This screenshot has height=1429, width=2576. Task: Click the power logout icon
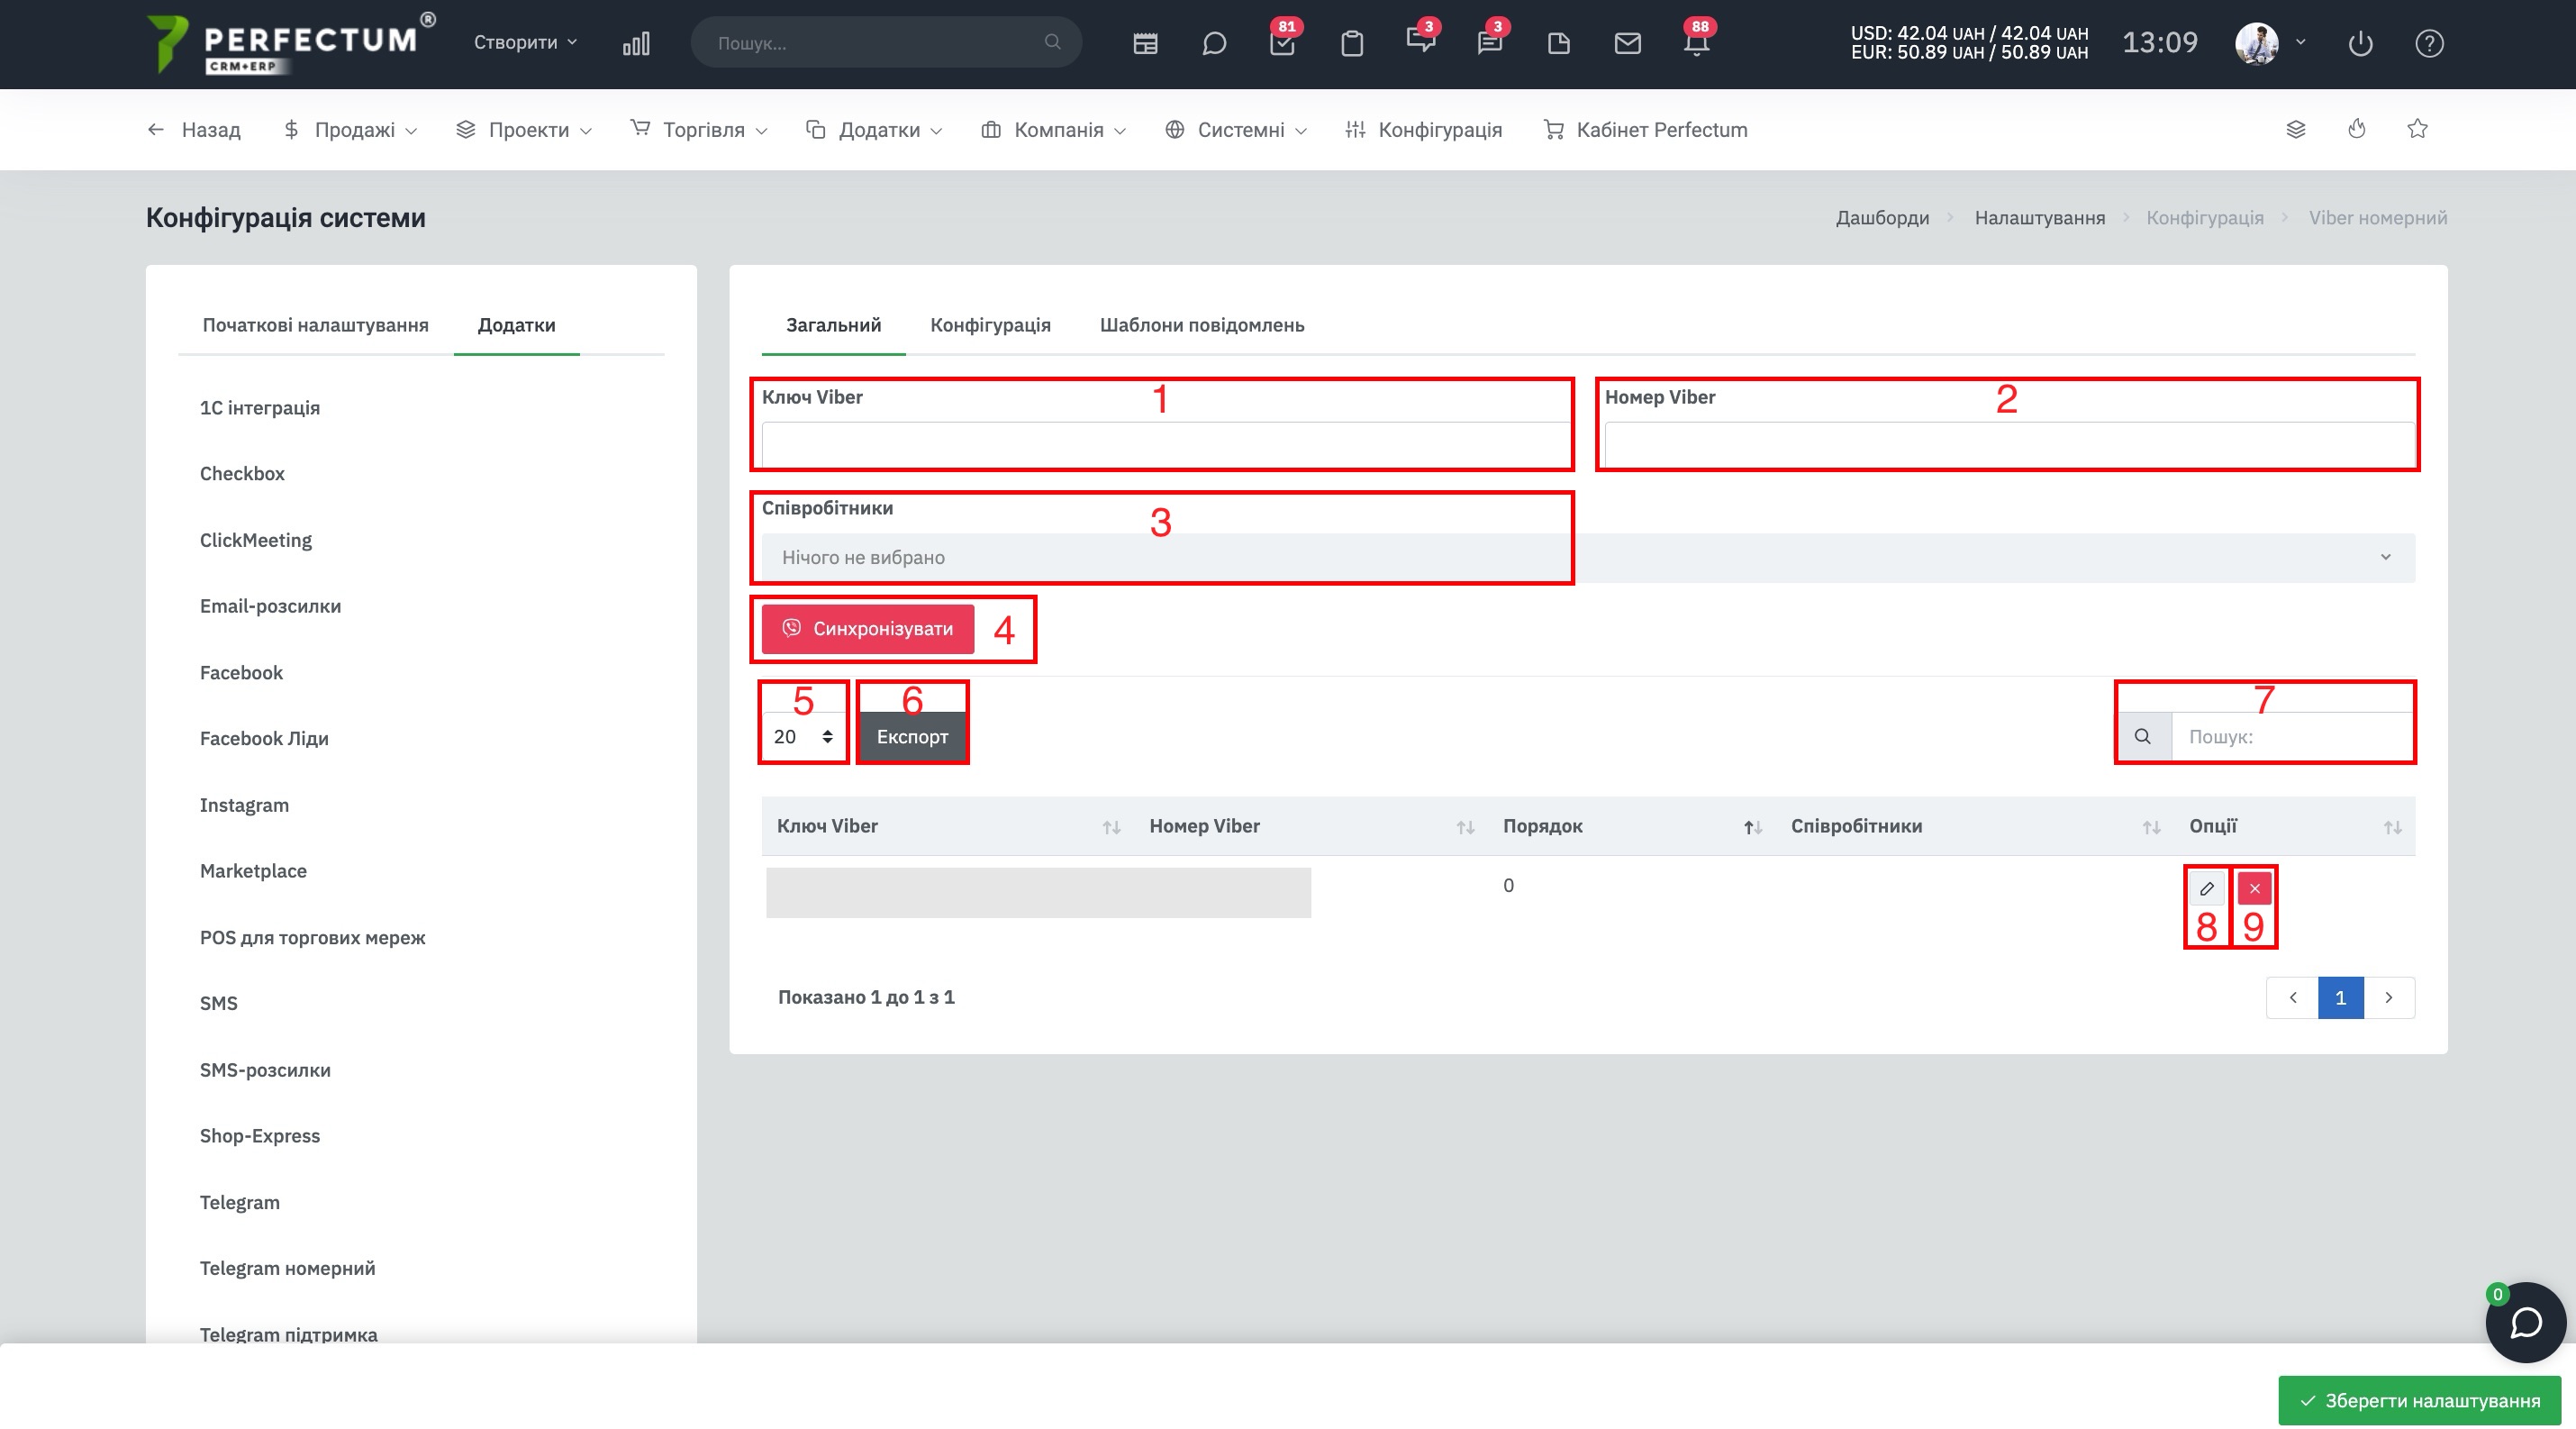[2360, 43]
